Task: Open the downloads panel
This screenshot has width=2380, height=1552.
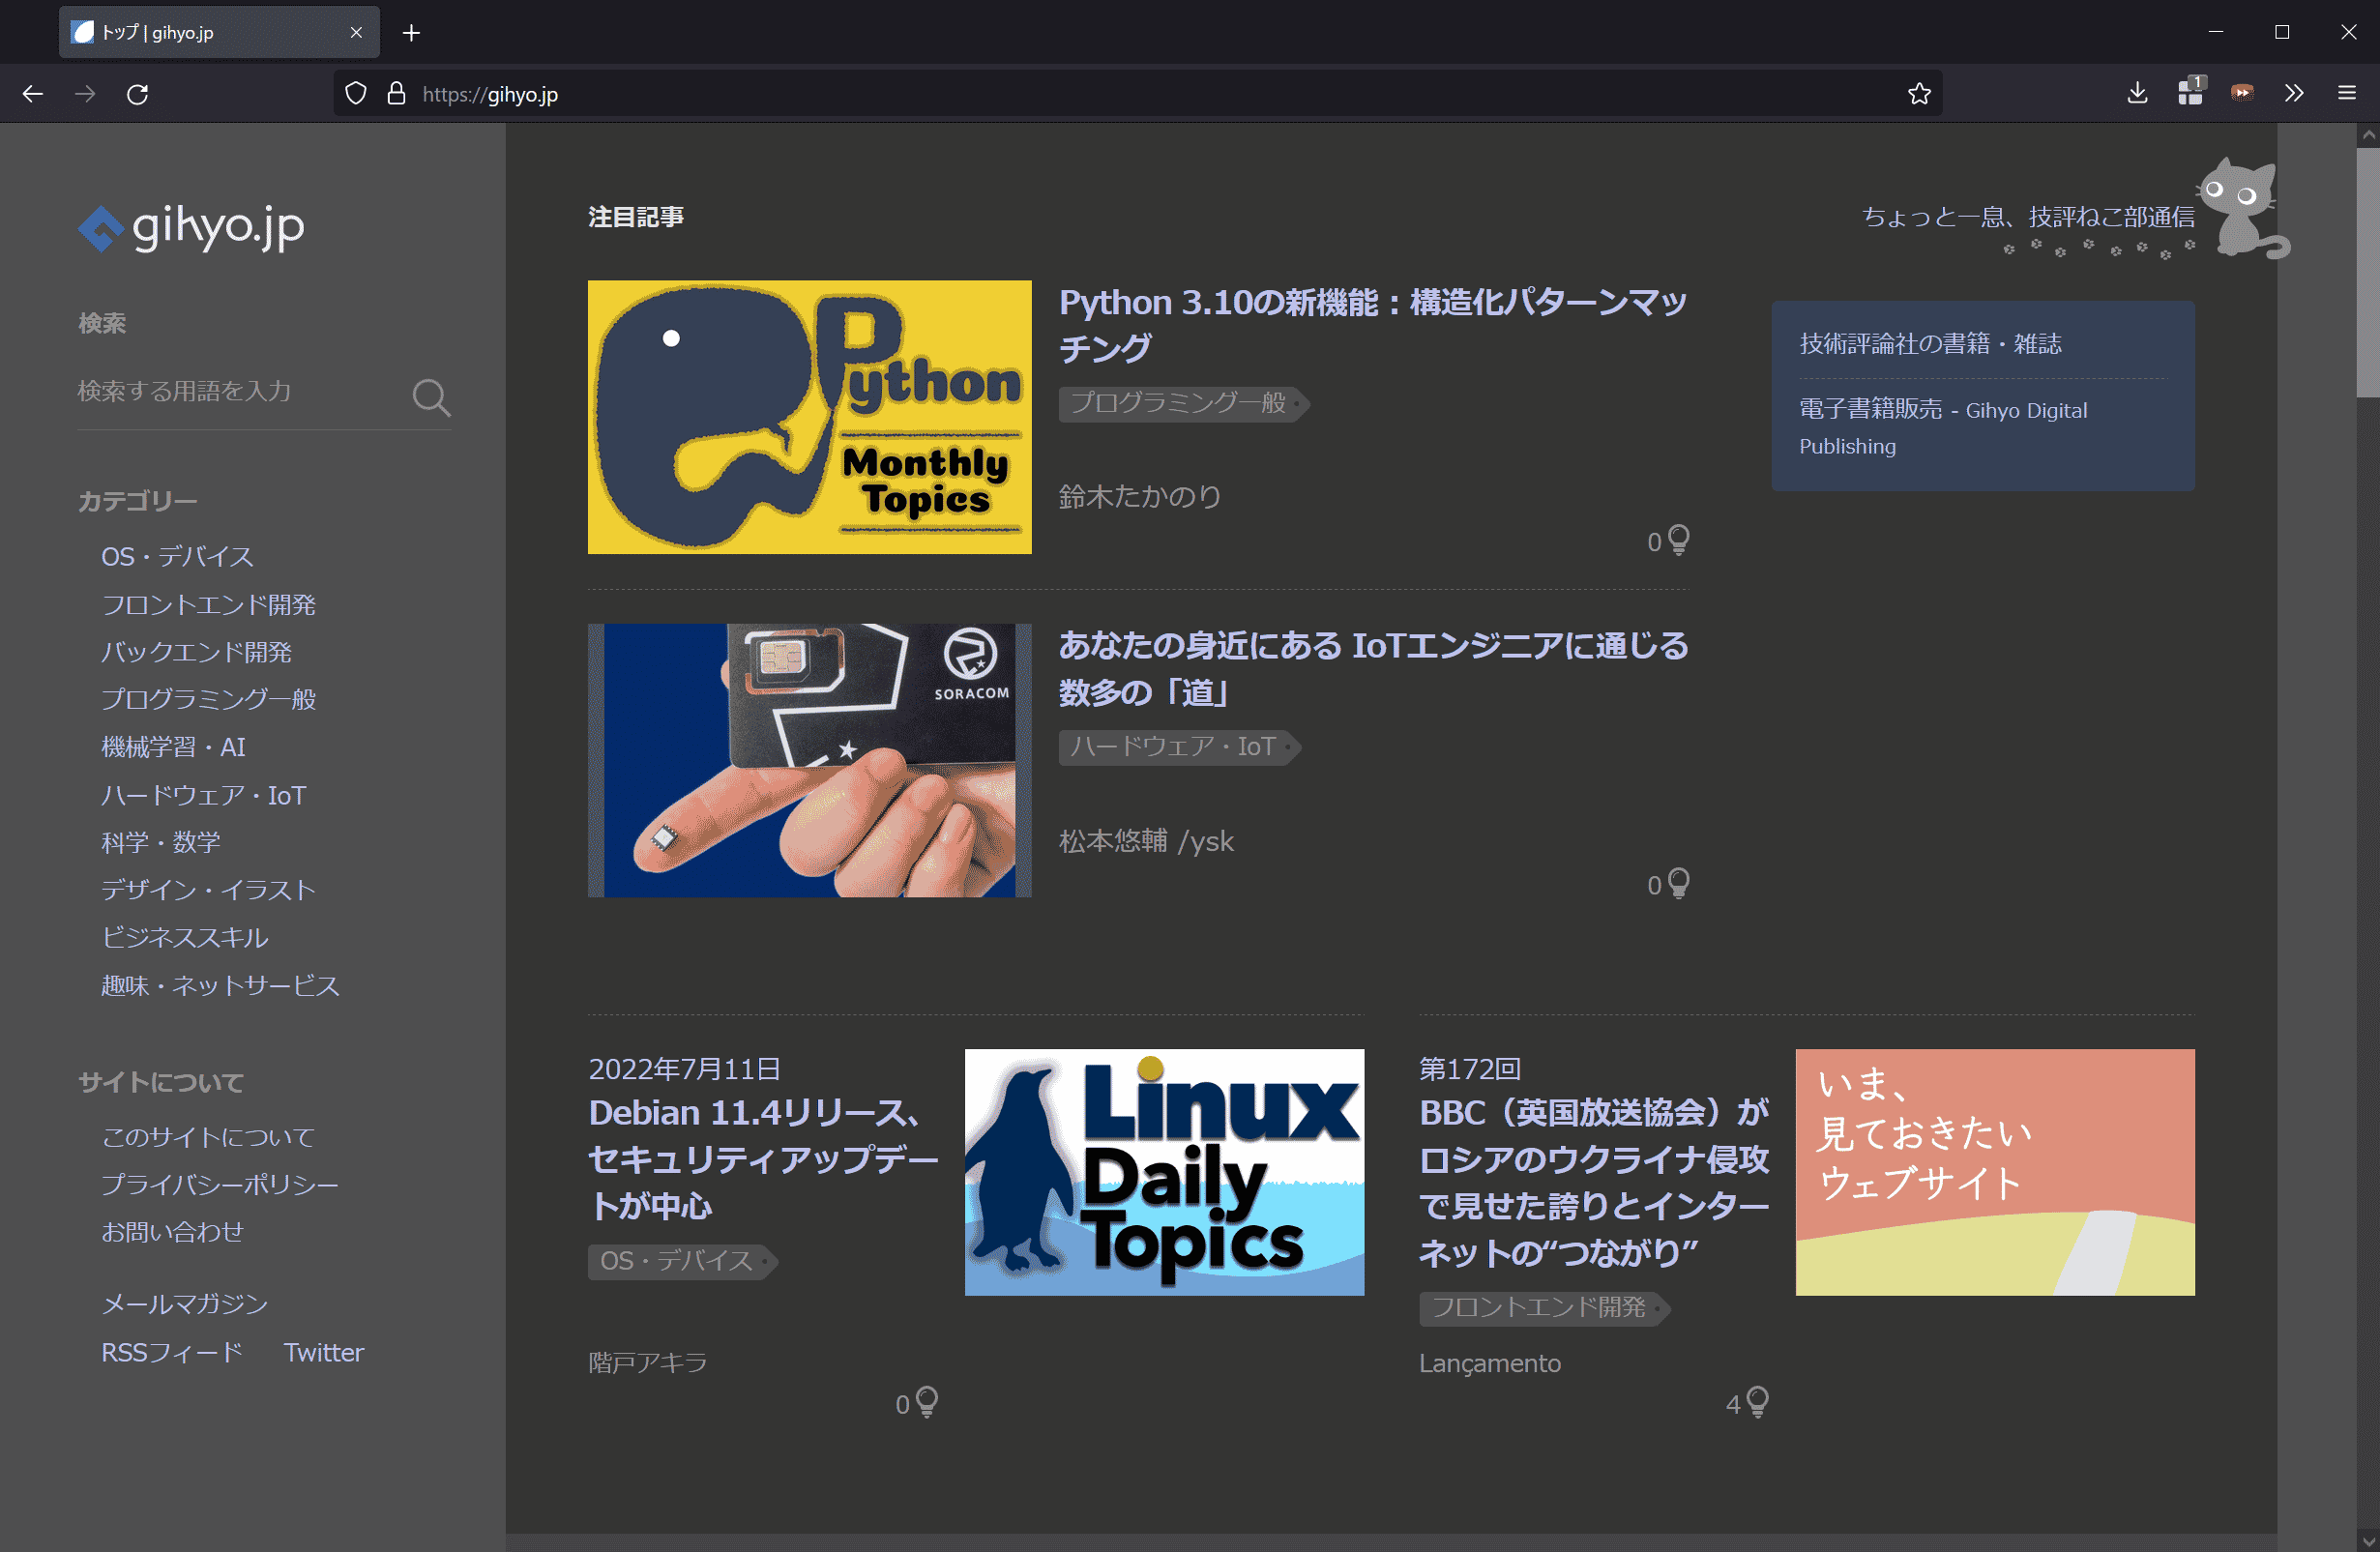Action: coord(2137,93)
